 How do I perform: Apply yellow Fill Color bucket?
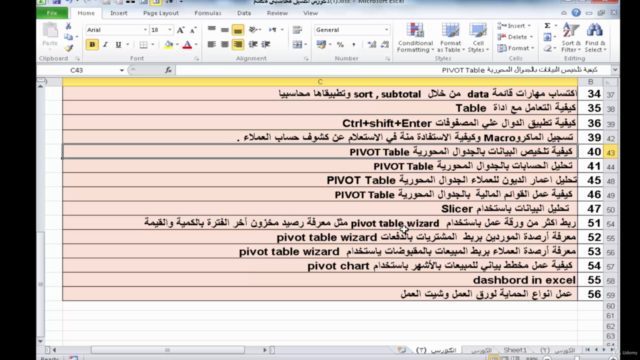(x=169, y=44)
